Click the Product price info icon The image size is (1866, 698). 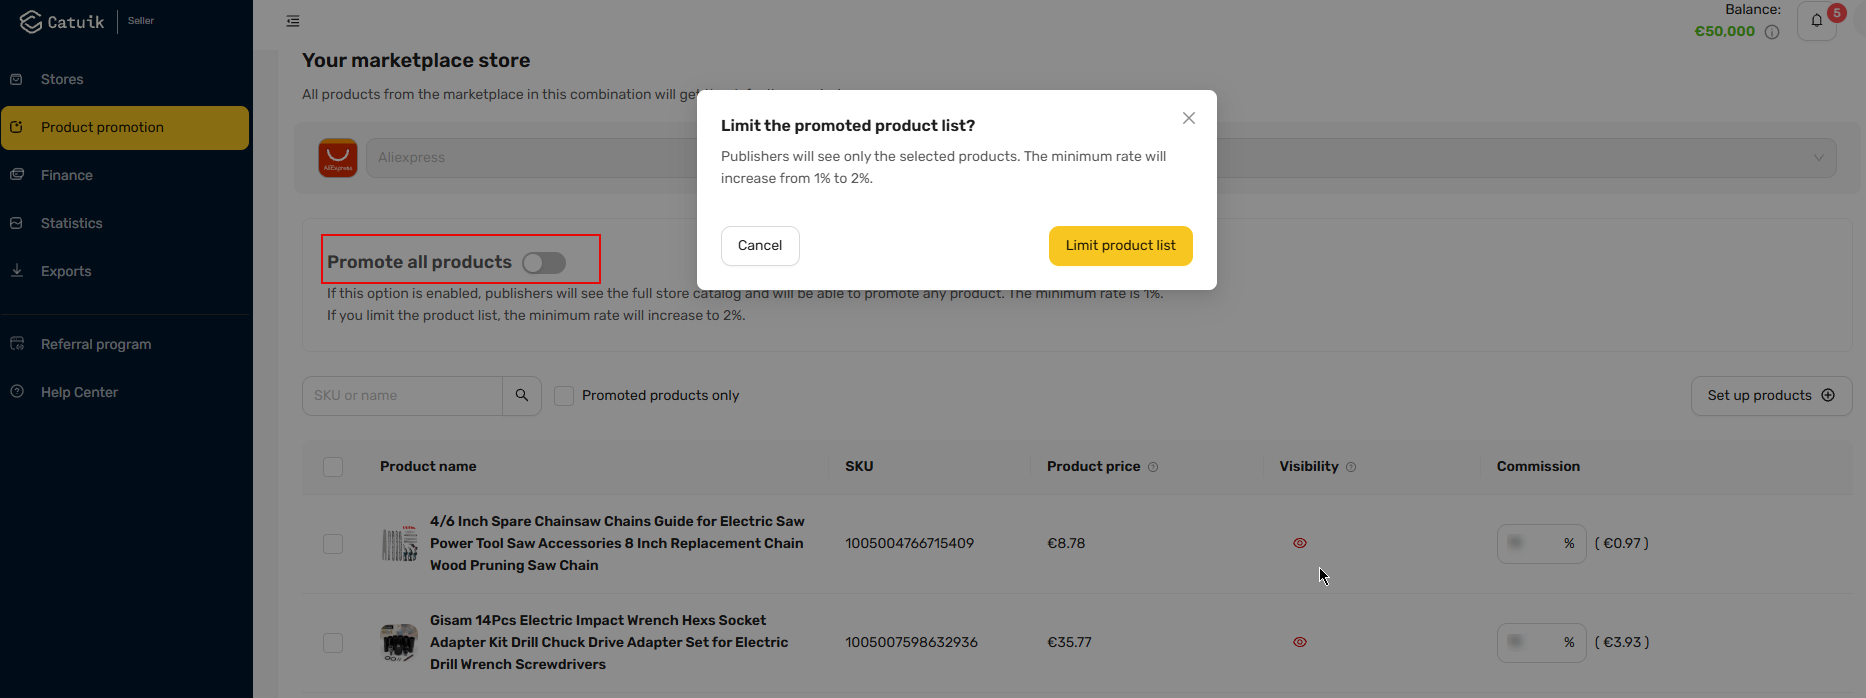[x=1153, y=467]
